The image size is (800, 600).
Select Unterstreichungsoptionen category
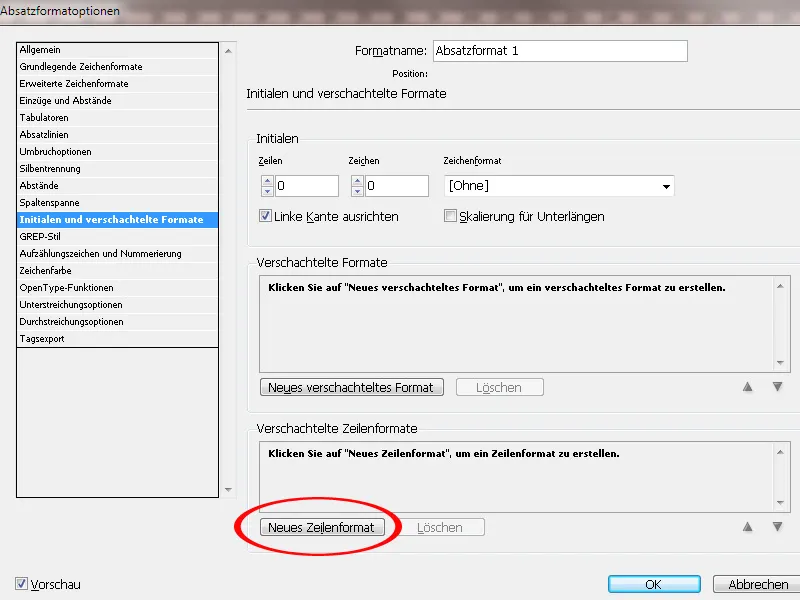pyautogui.click(x=117, y=305)
